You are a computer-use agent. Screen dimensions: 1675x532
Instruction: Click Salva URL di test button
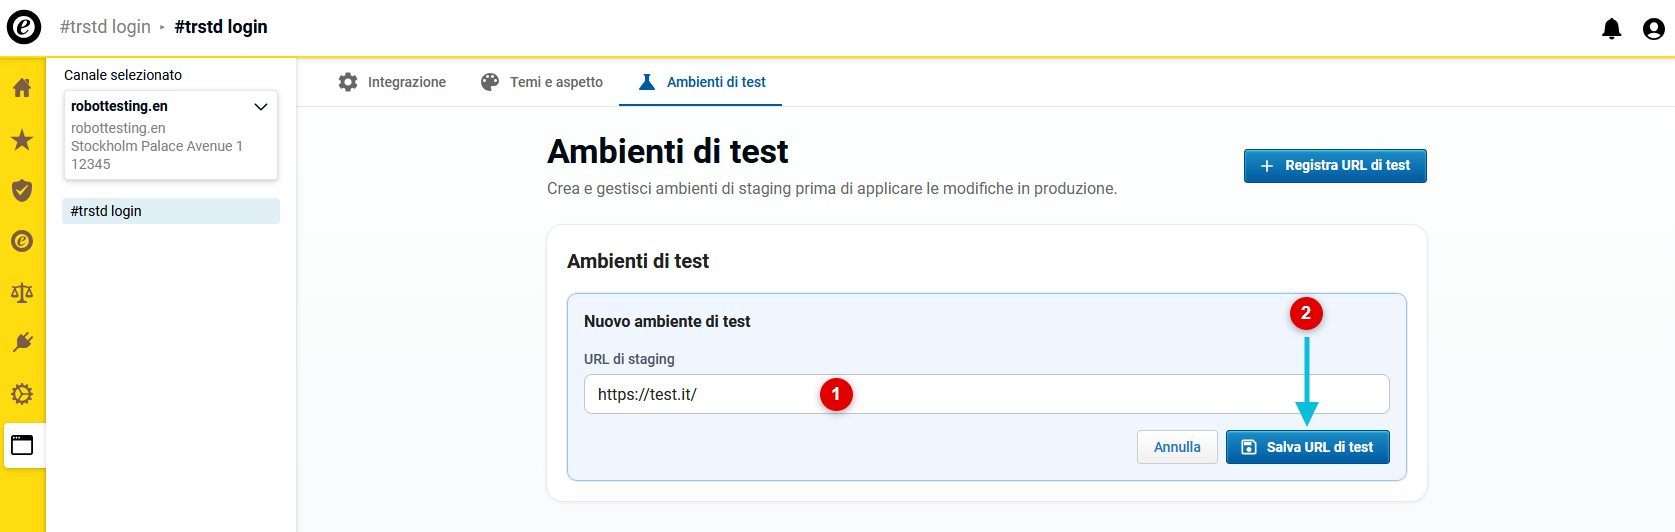[1308, 447]
